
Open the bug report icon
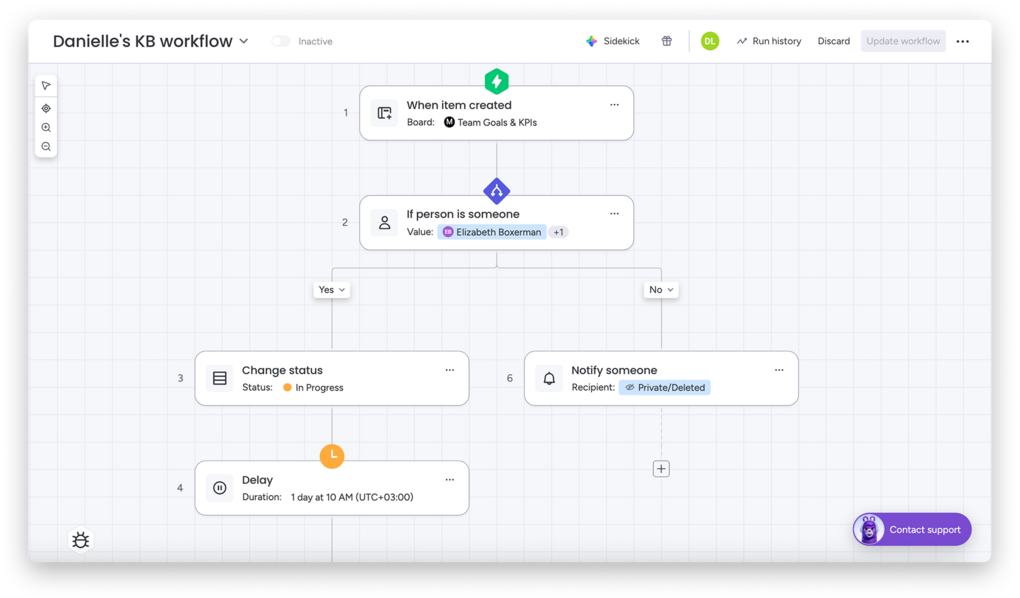pyautogui.click(x=81, y=540)
